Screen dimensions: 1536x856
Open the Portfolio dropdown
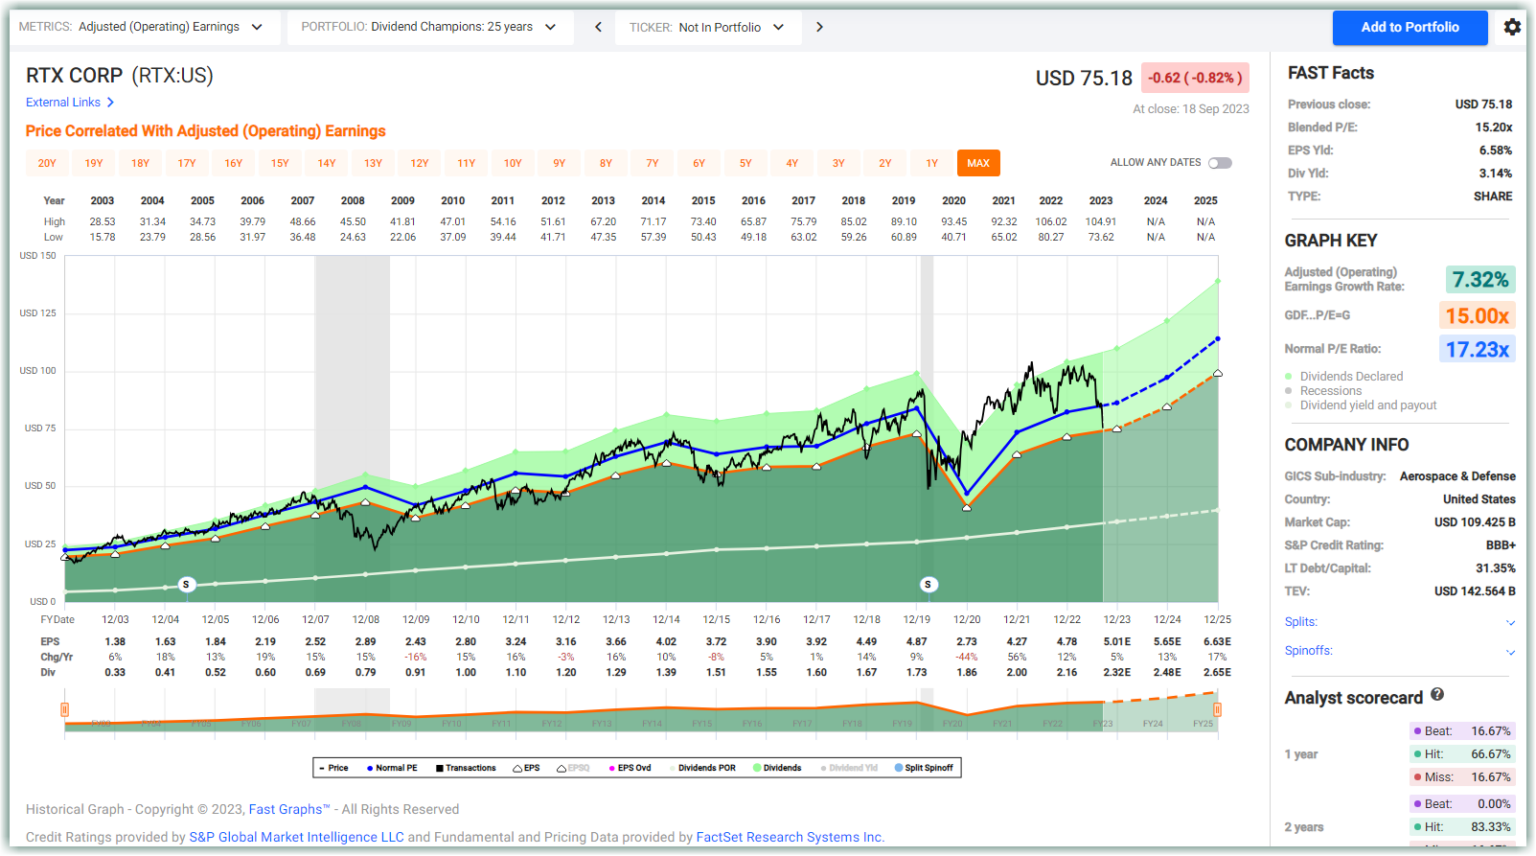point(430,27)
